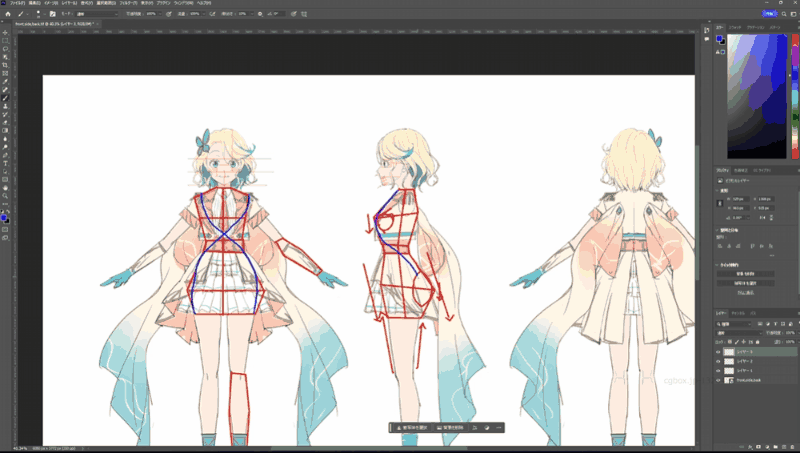Select the Rectangular Marquee tool
The image size is (800, 453).
click(5, 40)
